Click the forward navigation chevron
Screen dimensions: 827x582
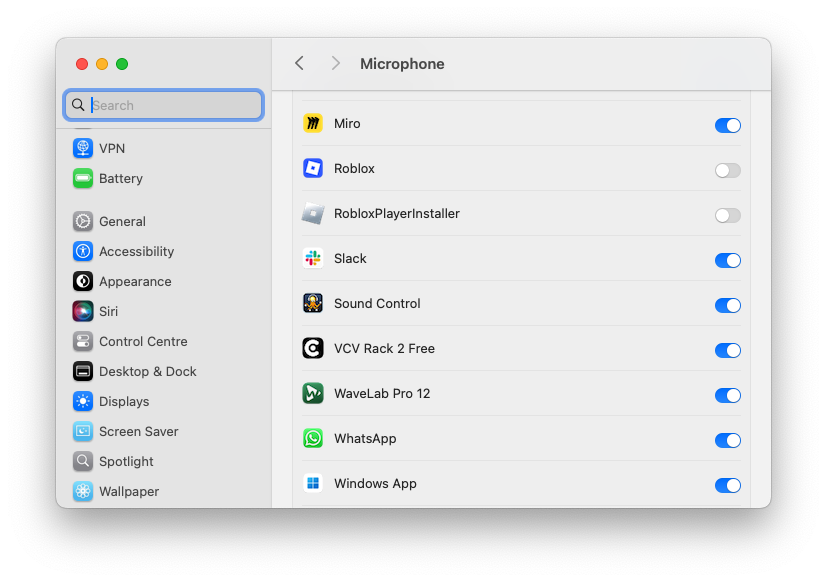[x=336, y=63]
